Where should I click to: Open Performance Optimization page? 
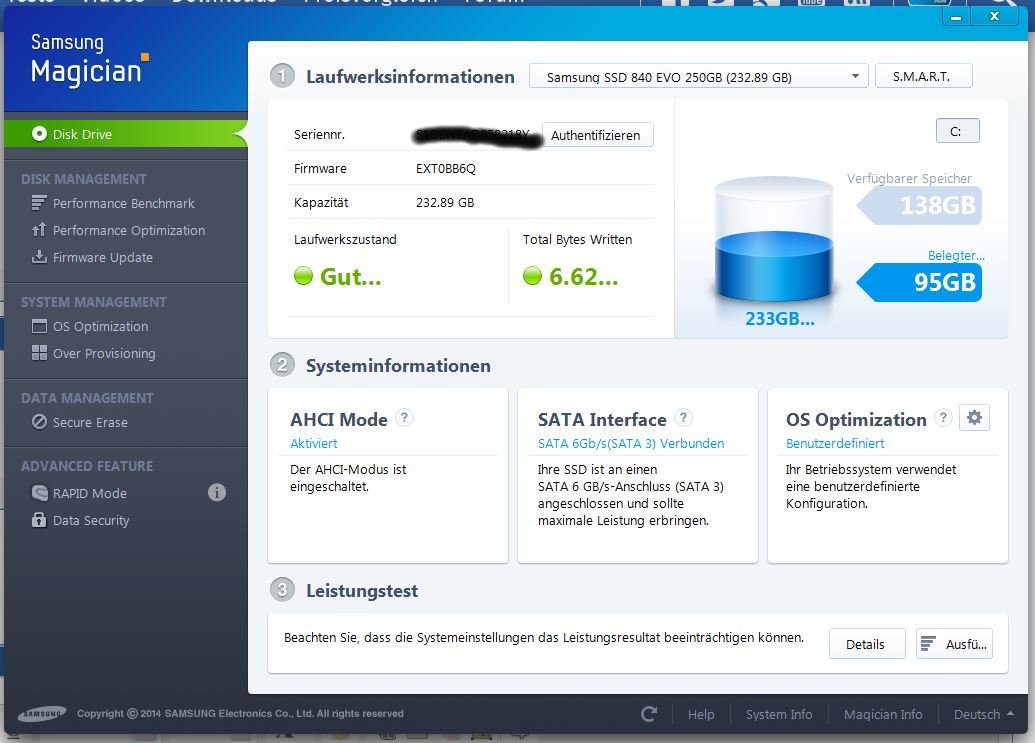(129, 230)
